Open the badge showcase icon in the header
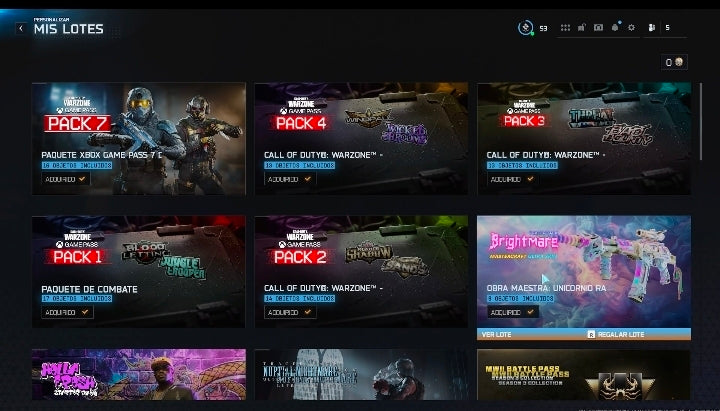The image size is (720, 411). 598,28
